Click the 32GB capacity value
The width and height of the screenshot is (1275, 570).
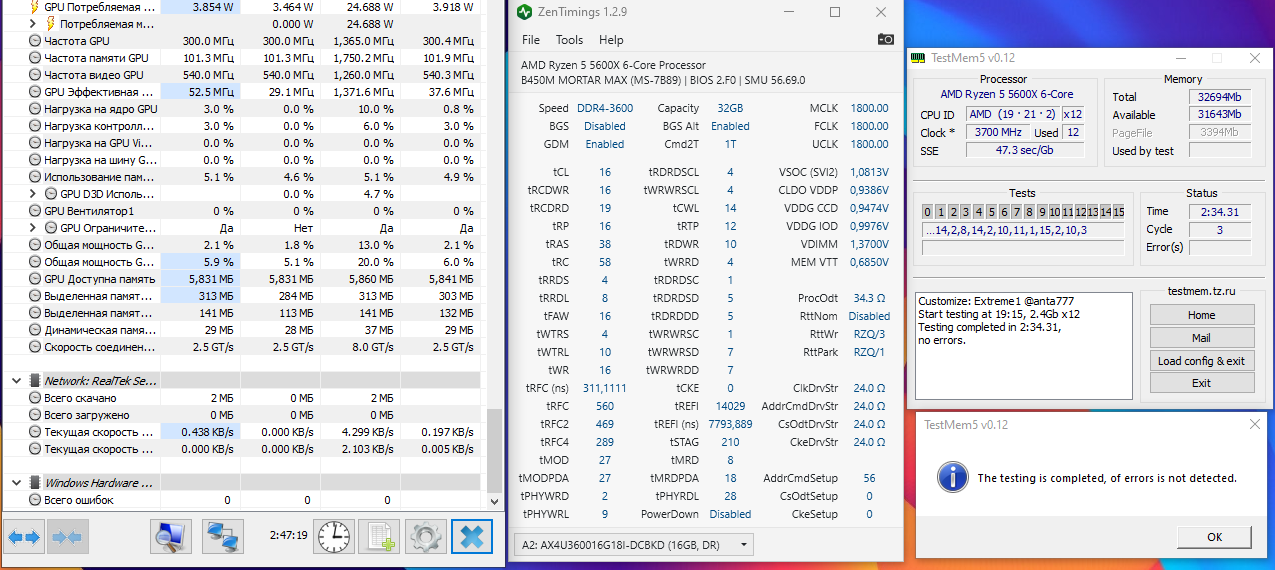click(x=730, y=108)
